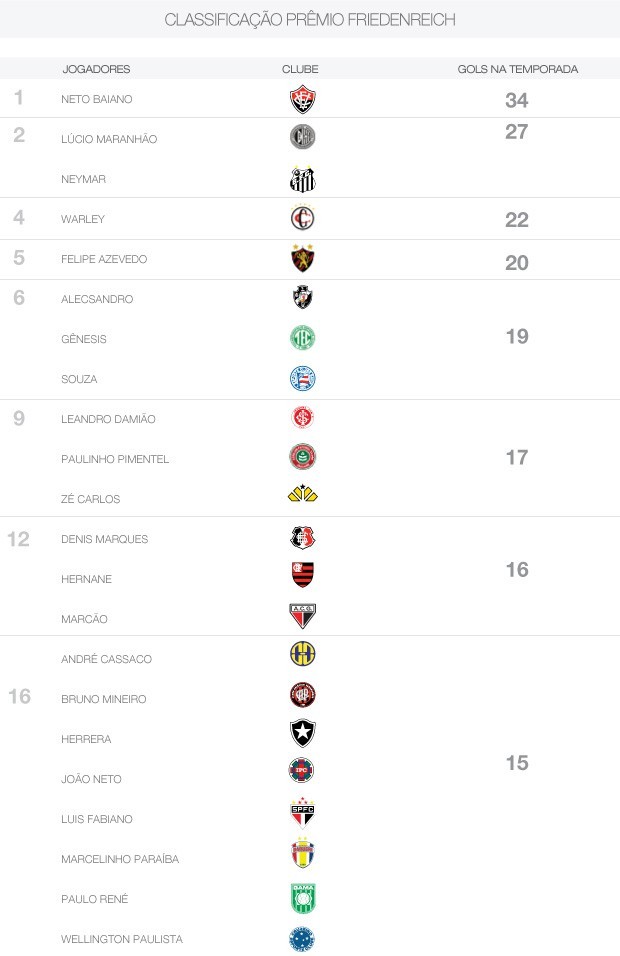Image resolution: width=620 pixels, height=956 pixels.
Task: Click the club crest beside Neto Baiano
Action: (x=302, y=99)
